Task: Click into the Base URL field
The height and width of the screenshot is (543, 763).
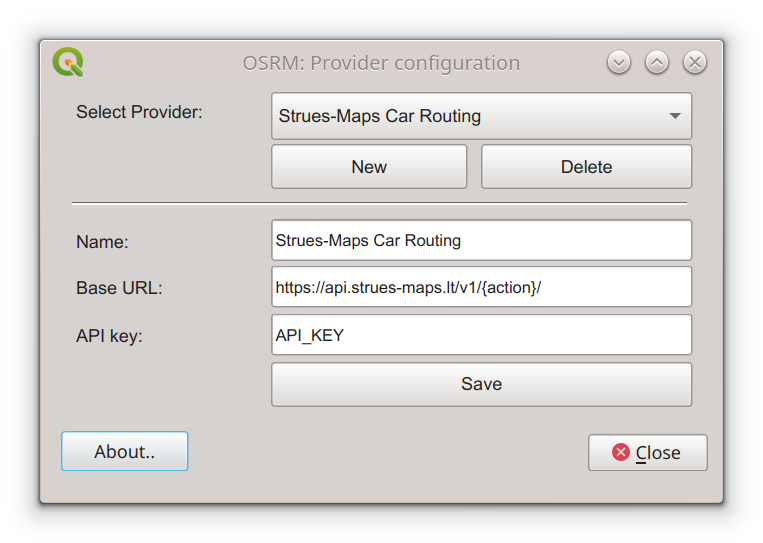Action: click(x=481, y=287)
